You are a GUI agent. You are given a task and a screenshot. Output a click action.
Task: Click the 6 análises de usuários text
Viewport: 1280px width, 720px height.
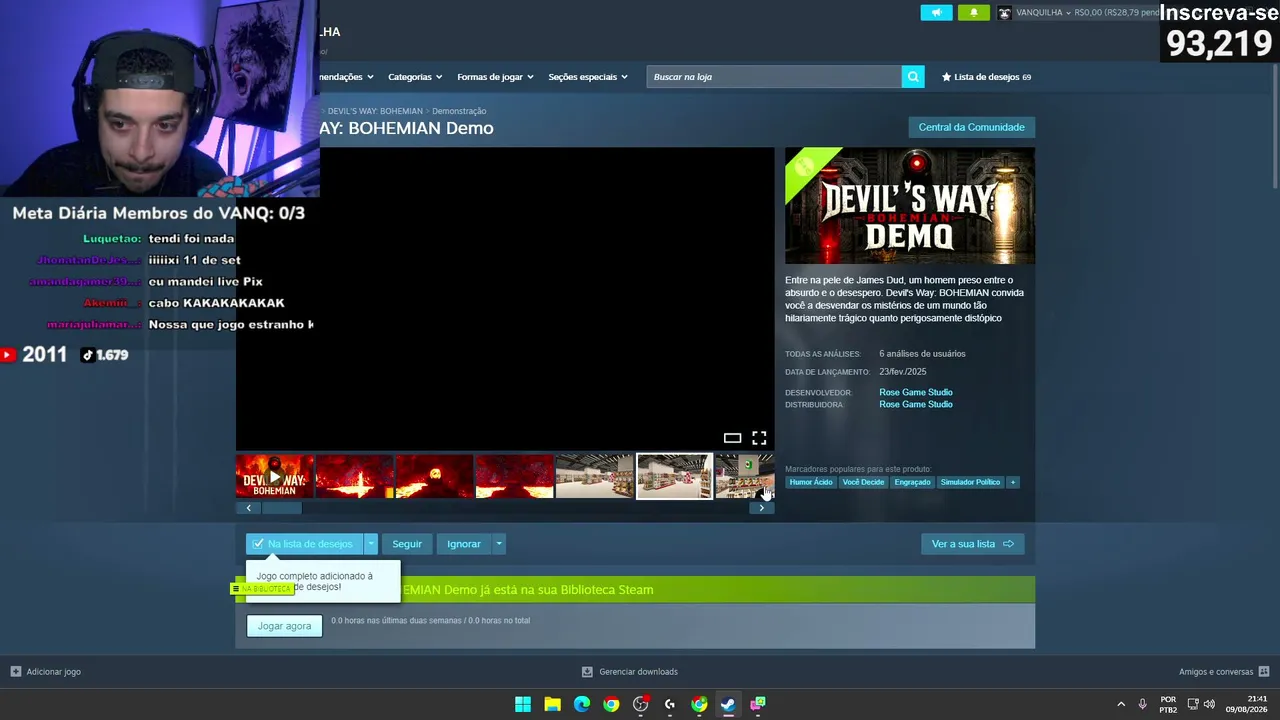coord(922,354)
